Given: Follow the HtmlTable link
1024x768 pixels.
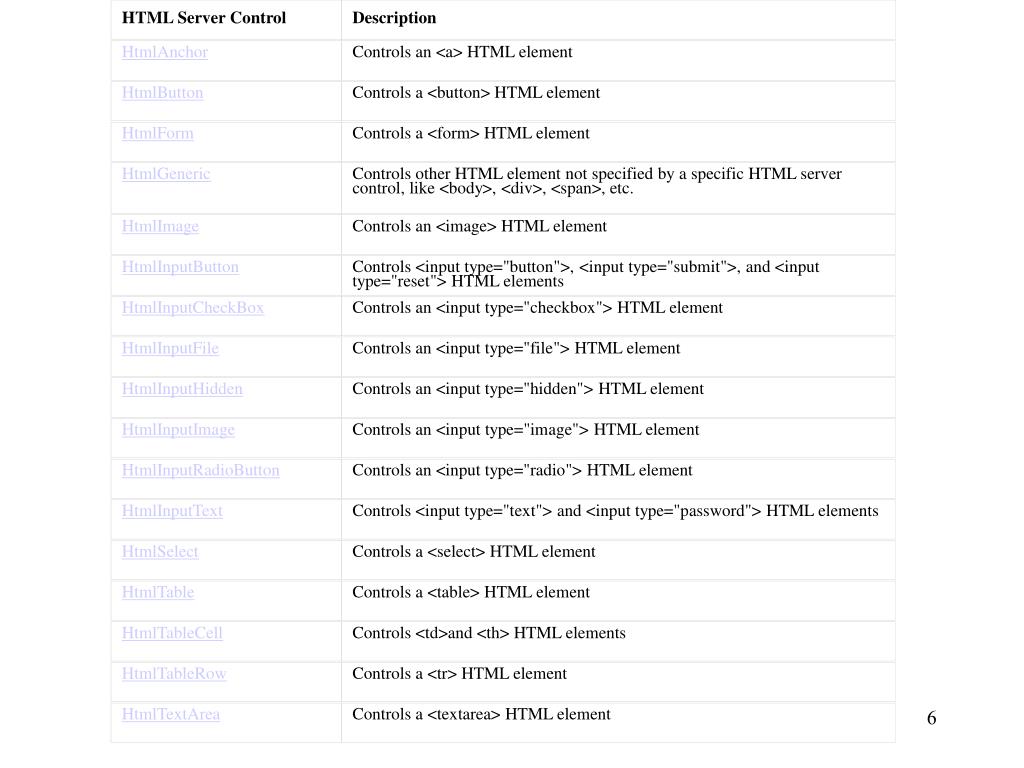Looking at the screenshot, I should (158, 592).
